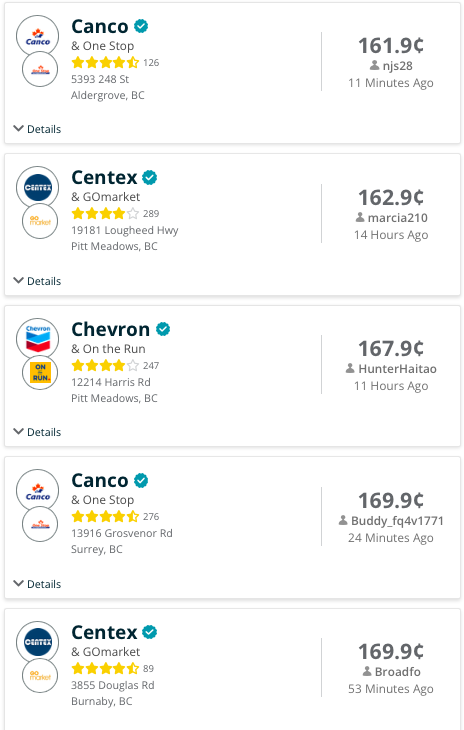Click the Canco logo for Surrey station

(38, 491)
